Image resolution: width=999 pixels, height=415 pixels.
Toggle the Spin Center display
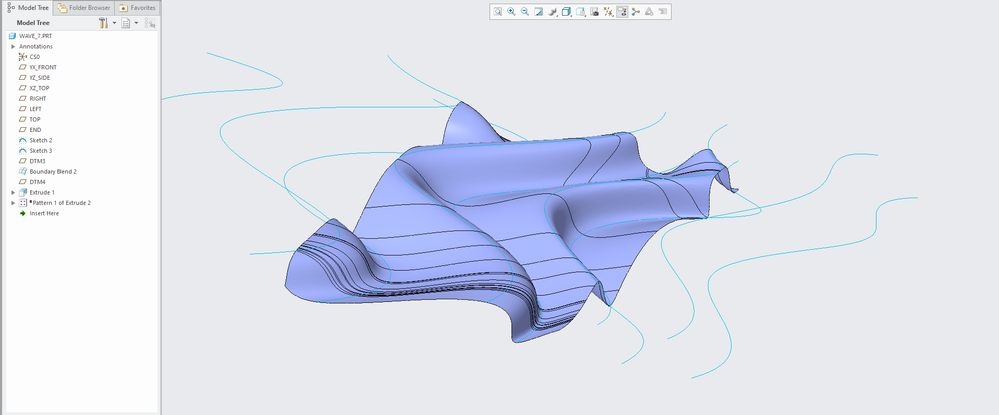(636, 12)
